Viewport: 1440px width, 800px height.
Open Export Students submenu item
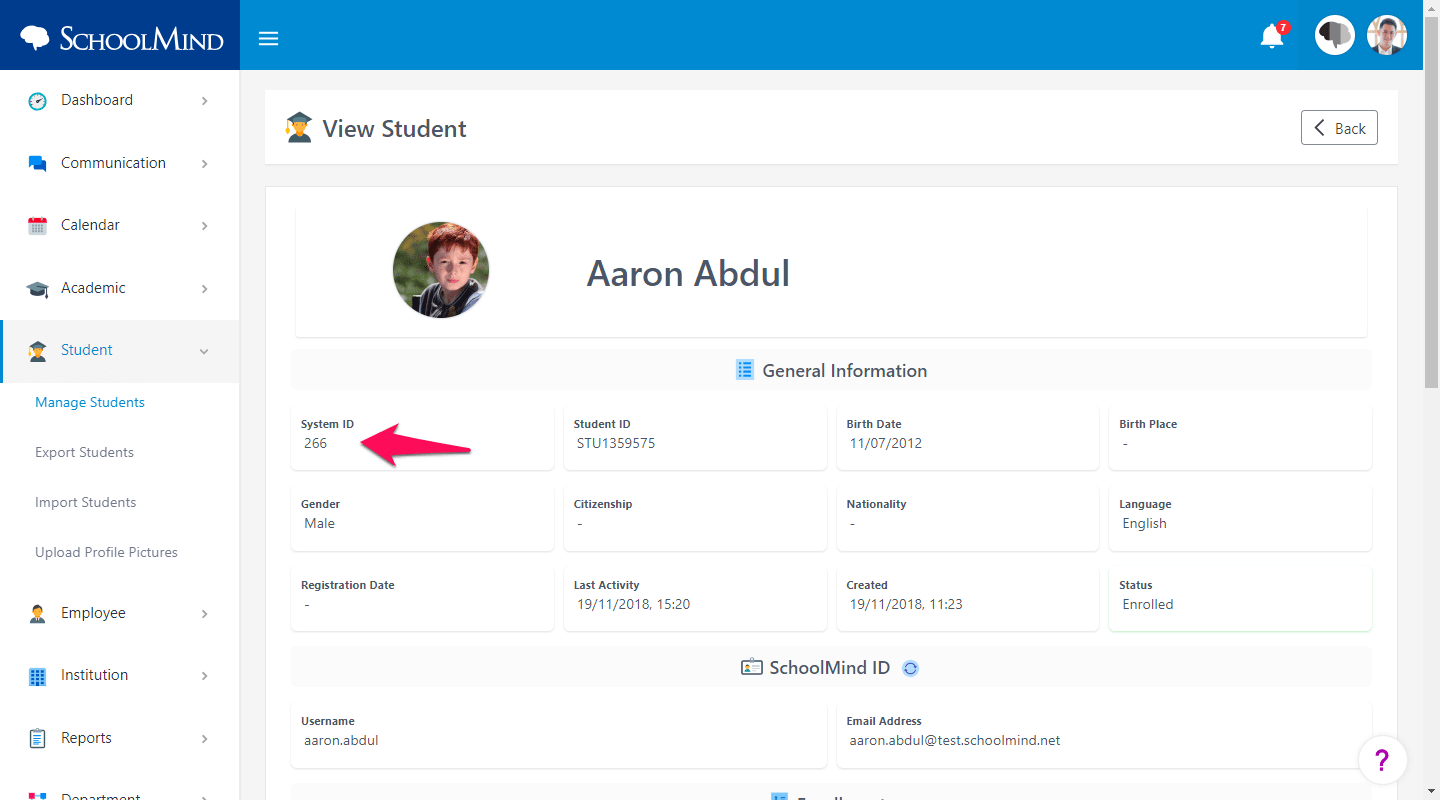coord(84,452)
